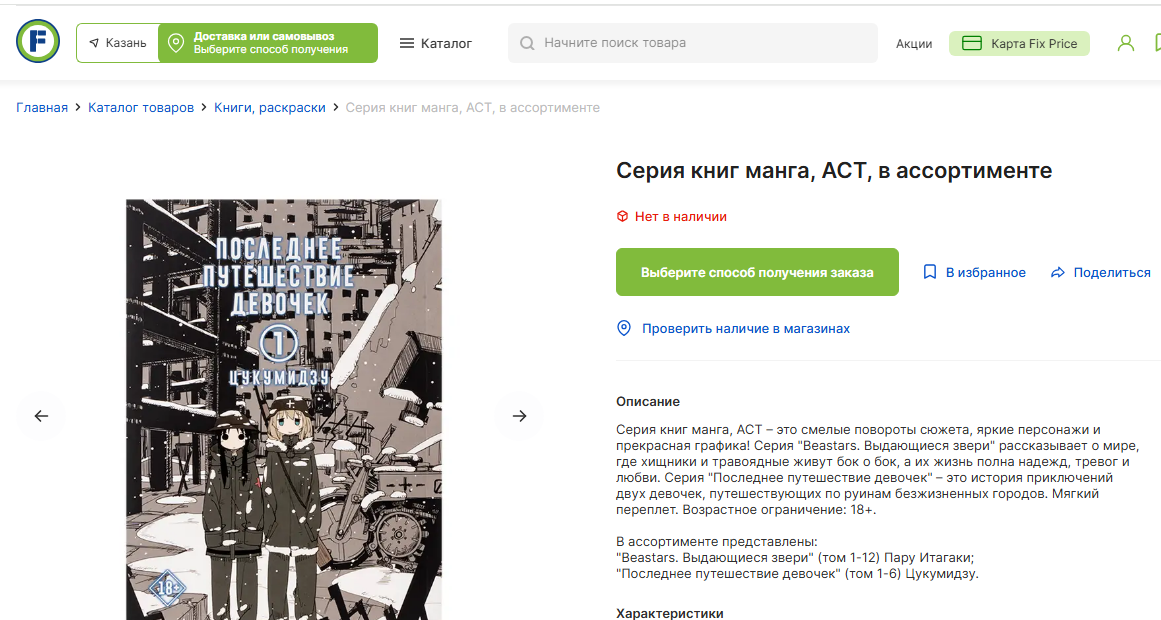Click the share arrow icon beside Поделиться
This screenshot has height=620, width=1161.
coord(1057,273)
